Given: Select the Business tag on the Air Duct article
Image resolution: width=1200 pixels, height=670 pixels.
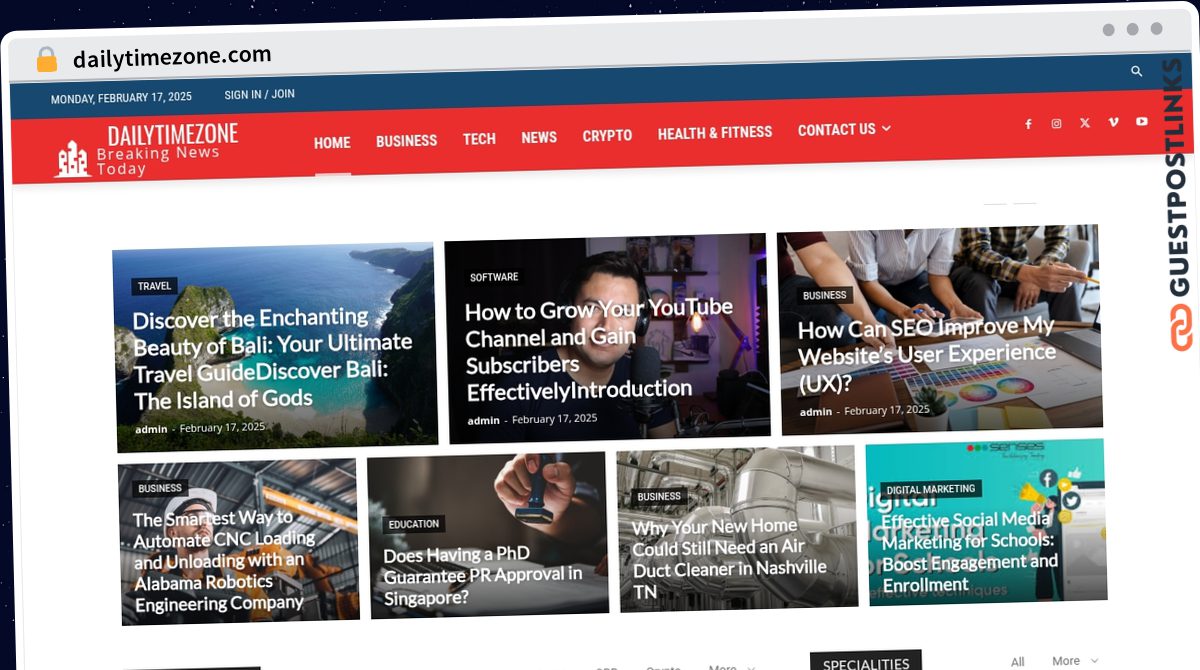Looking at the screenshot, I should (x=659, y=496).
